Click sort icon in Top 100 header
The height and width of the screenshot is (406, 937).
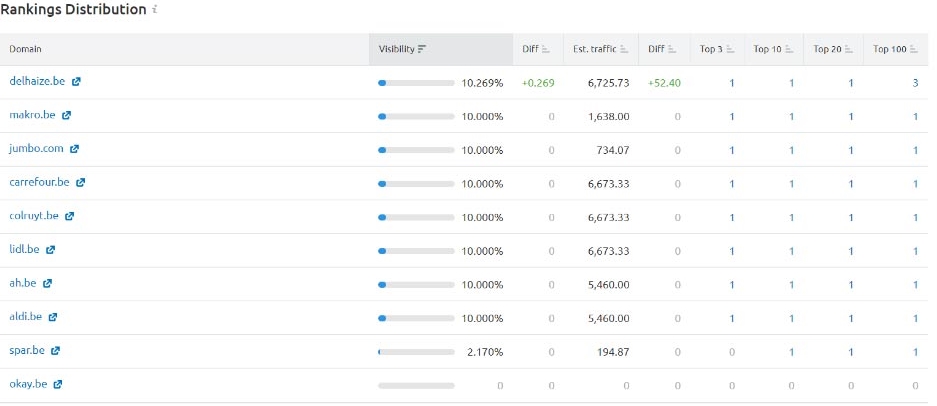[914, 49]
